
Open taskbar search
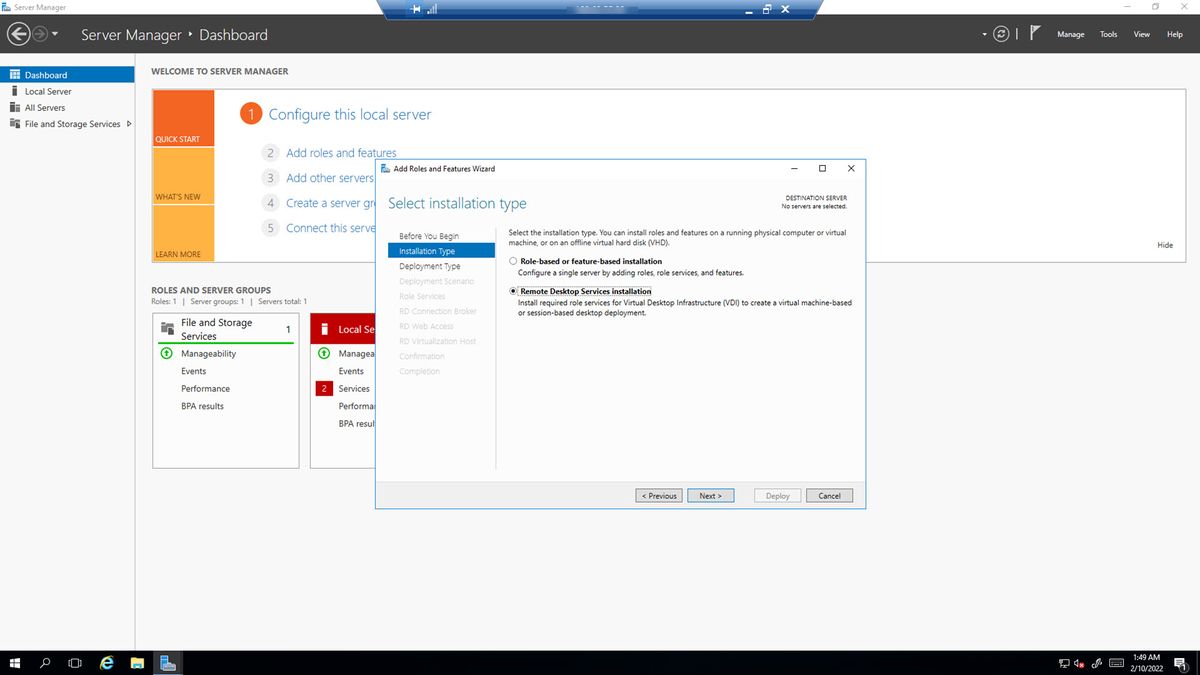(45, 663)
